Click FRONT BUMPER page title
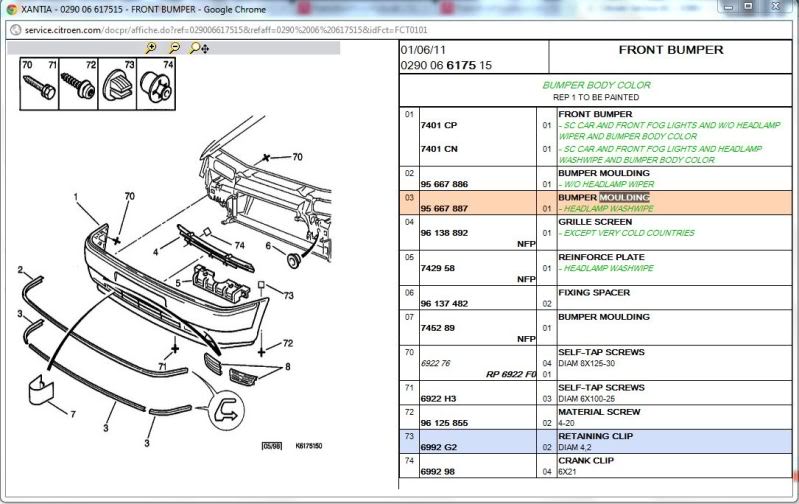This screenshot has height=504, width=799. 671,50
